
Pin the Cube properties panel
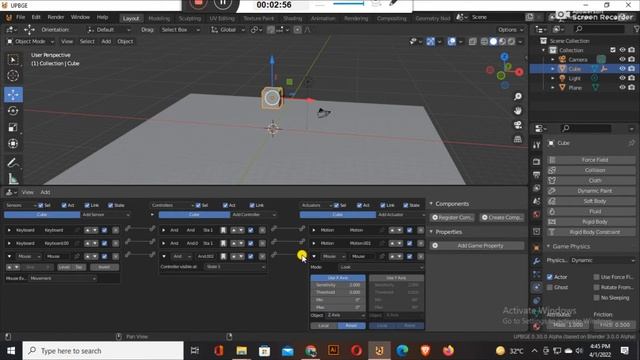pos(631,143)
